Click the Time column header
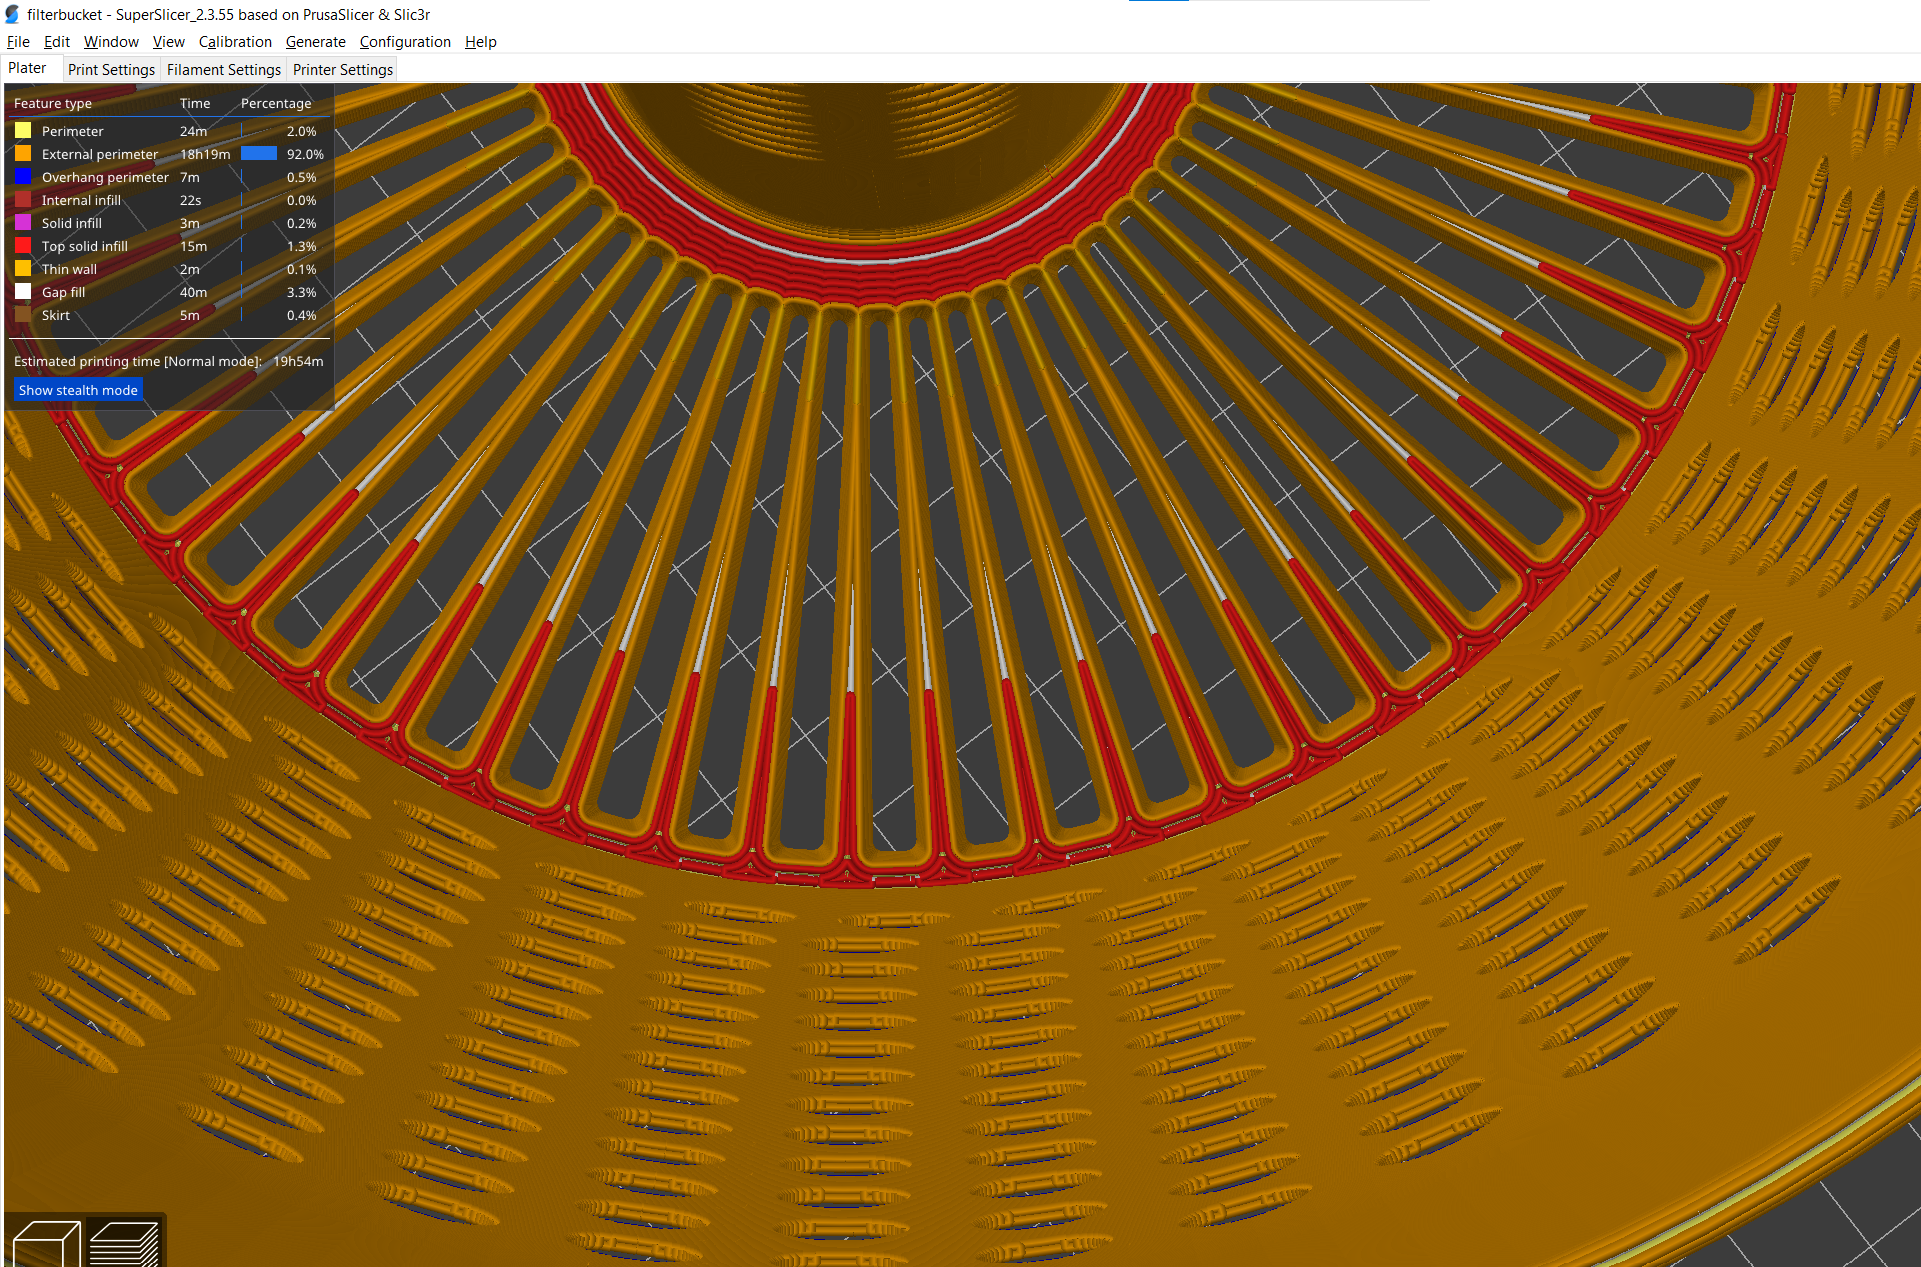 pyautogui.click(x=195, y=103)
